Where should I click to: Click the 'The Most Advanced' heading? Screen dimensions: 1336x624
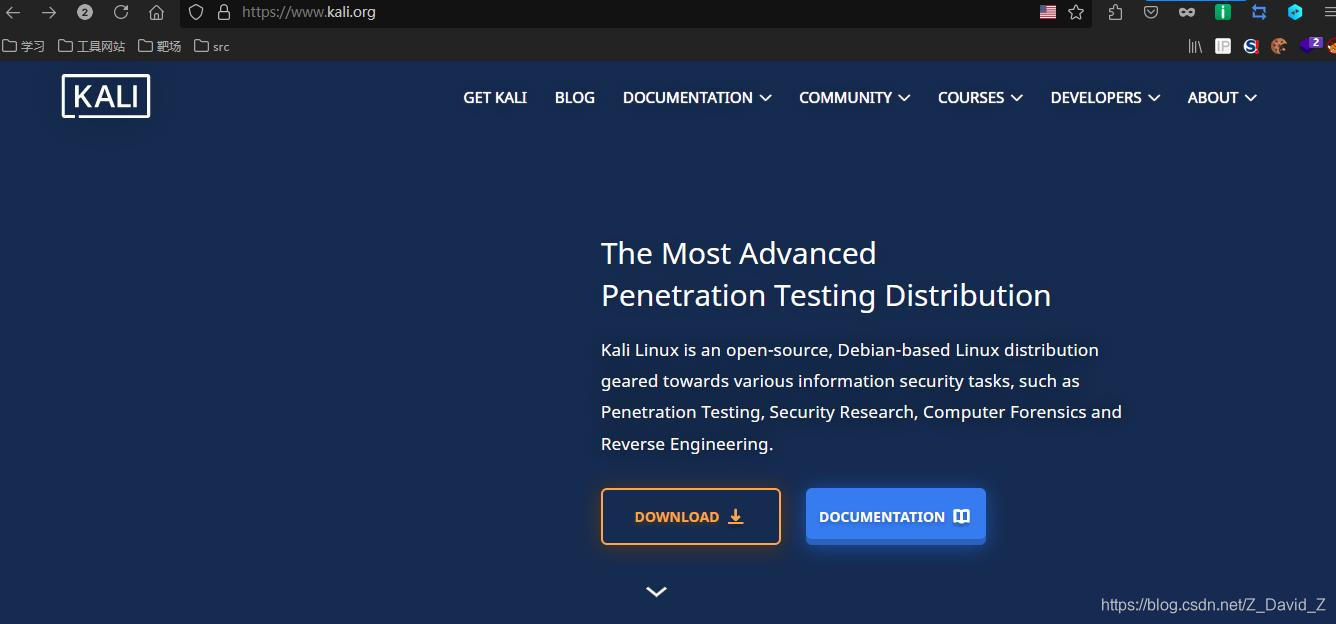[738, 253]
